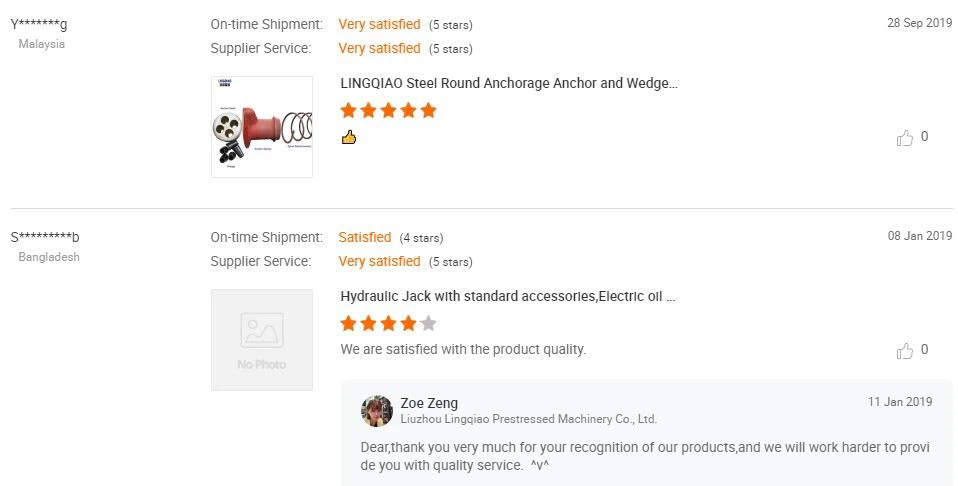Click reviewer name S*********b

(45, 237)
